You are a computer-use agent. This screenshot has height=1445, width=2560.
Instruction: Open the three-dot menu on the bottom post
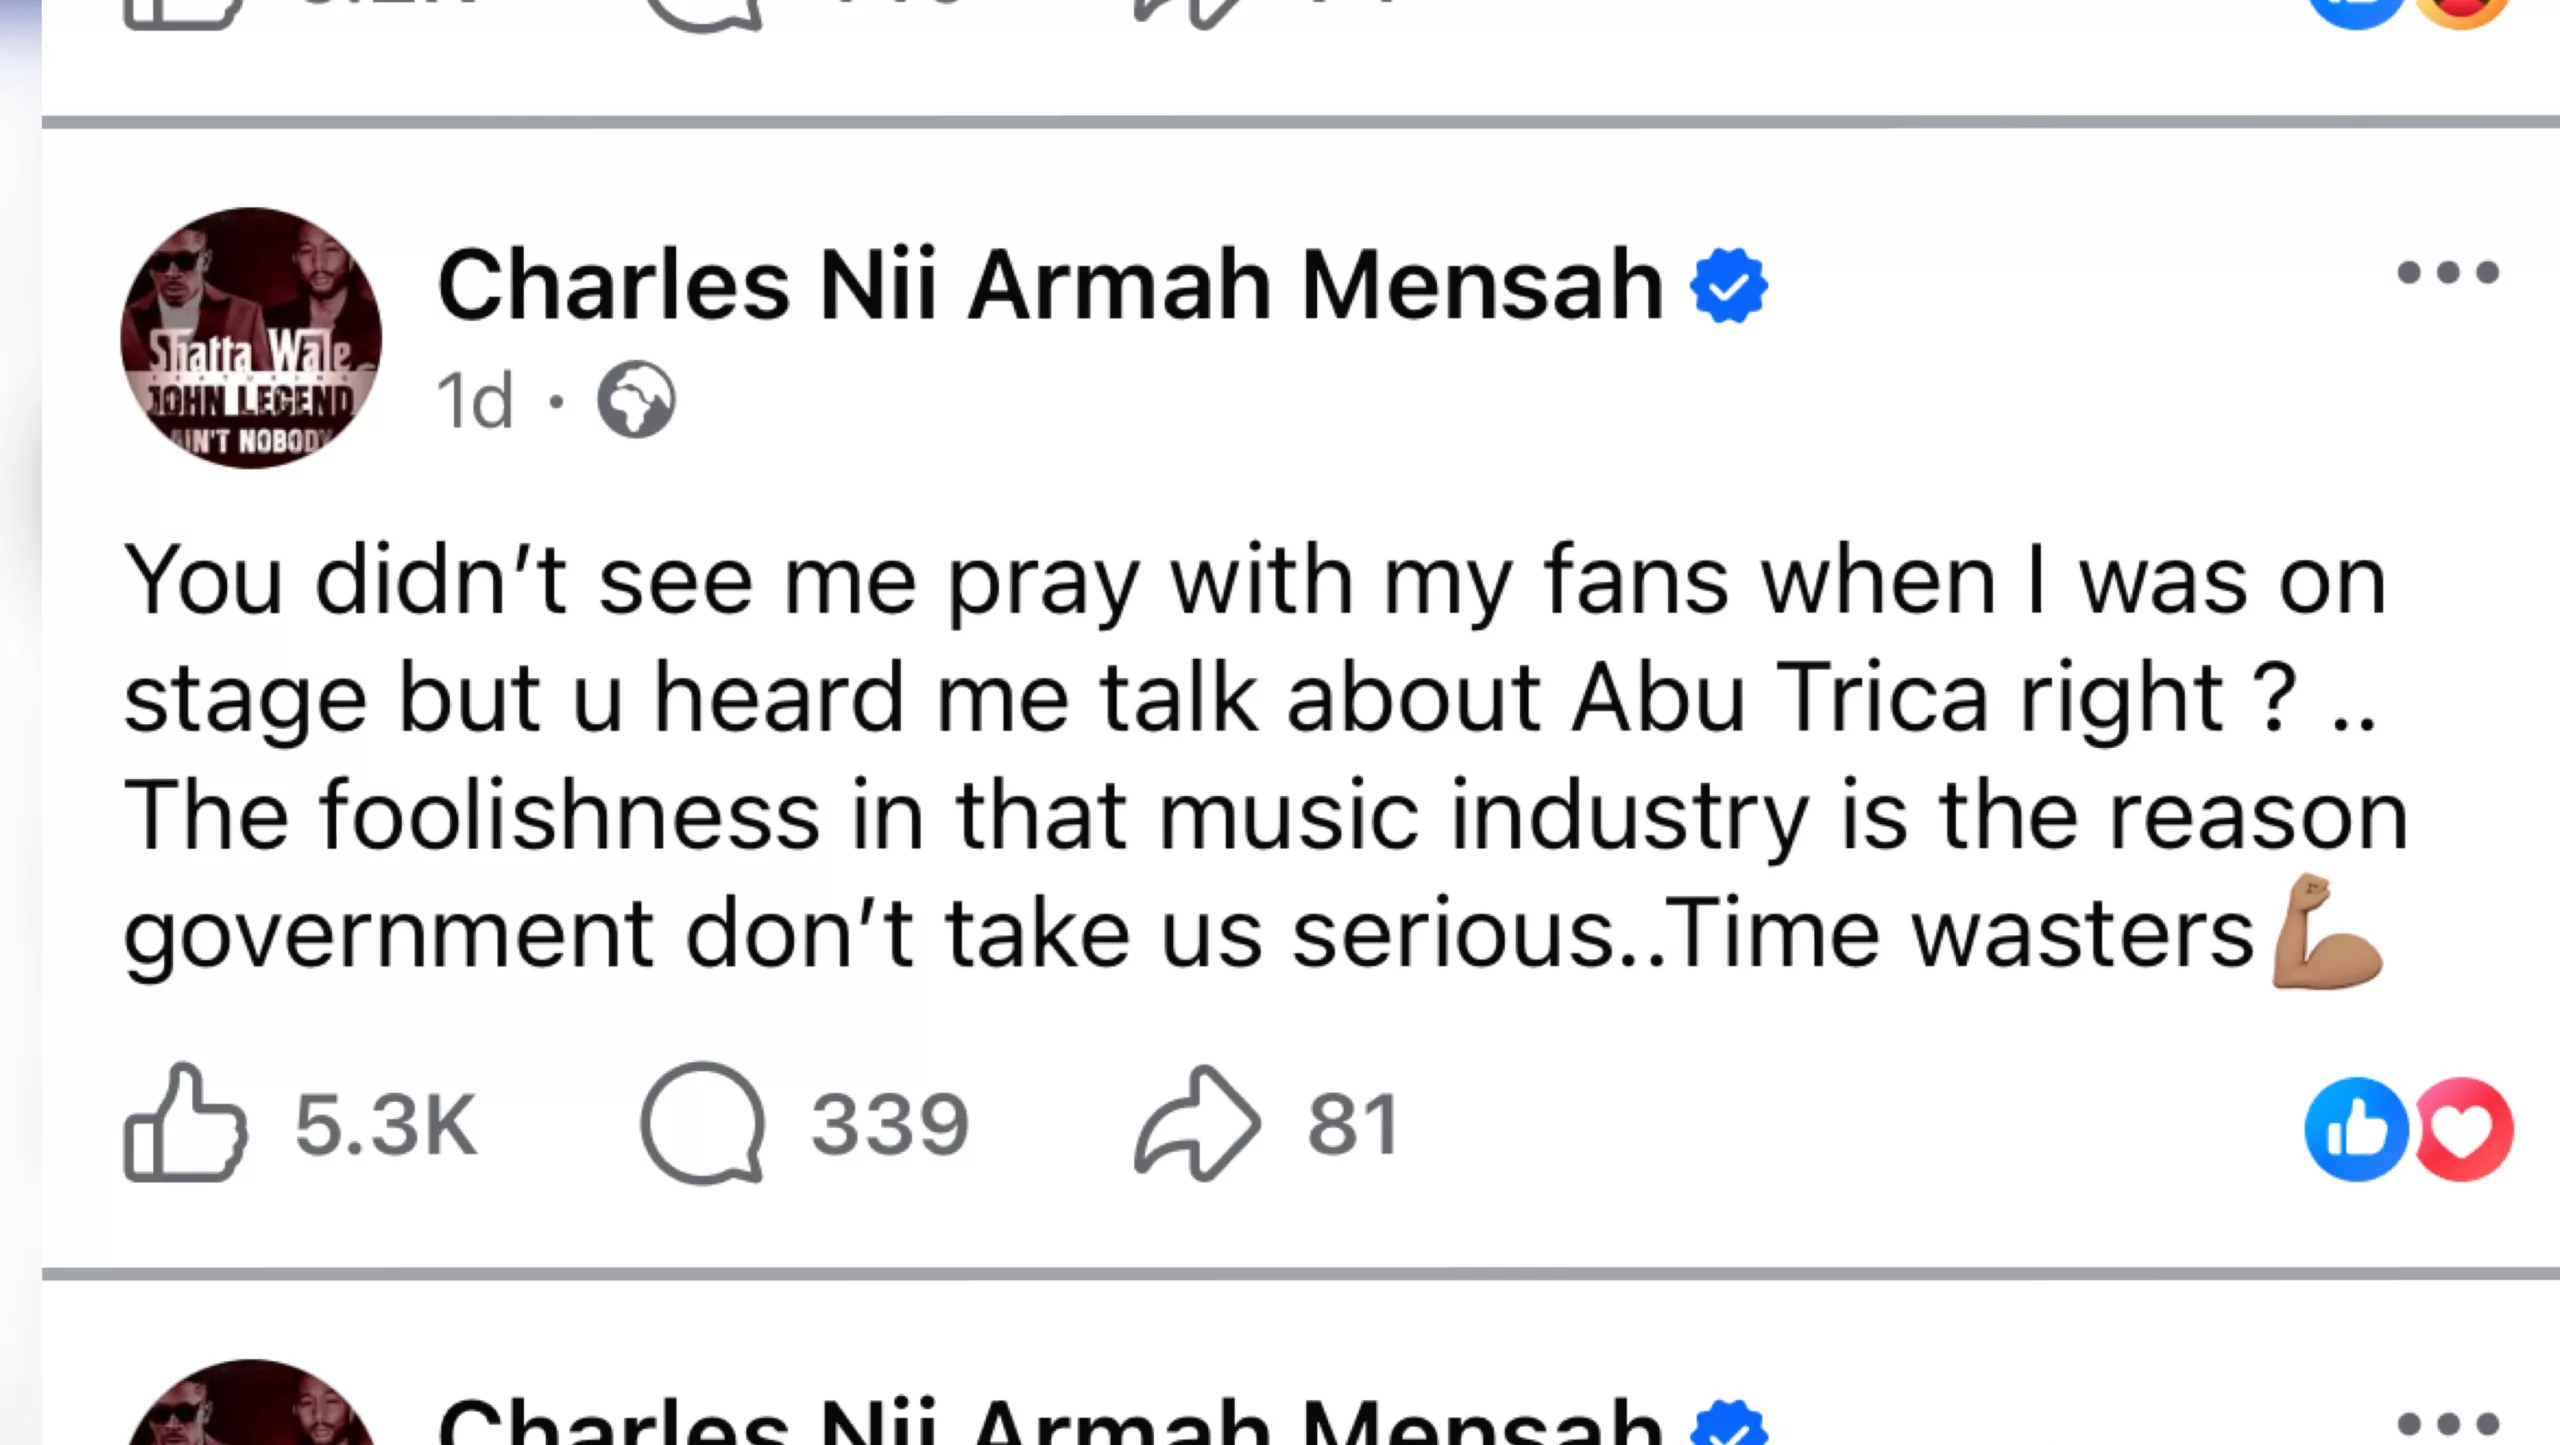(x=2447, y=1422)
